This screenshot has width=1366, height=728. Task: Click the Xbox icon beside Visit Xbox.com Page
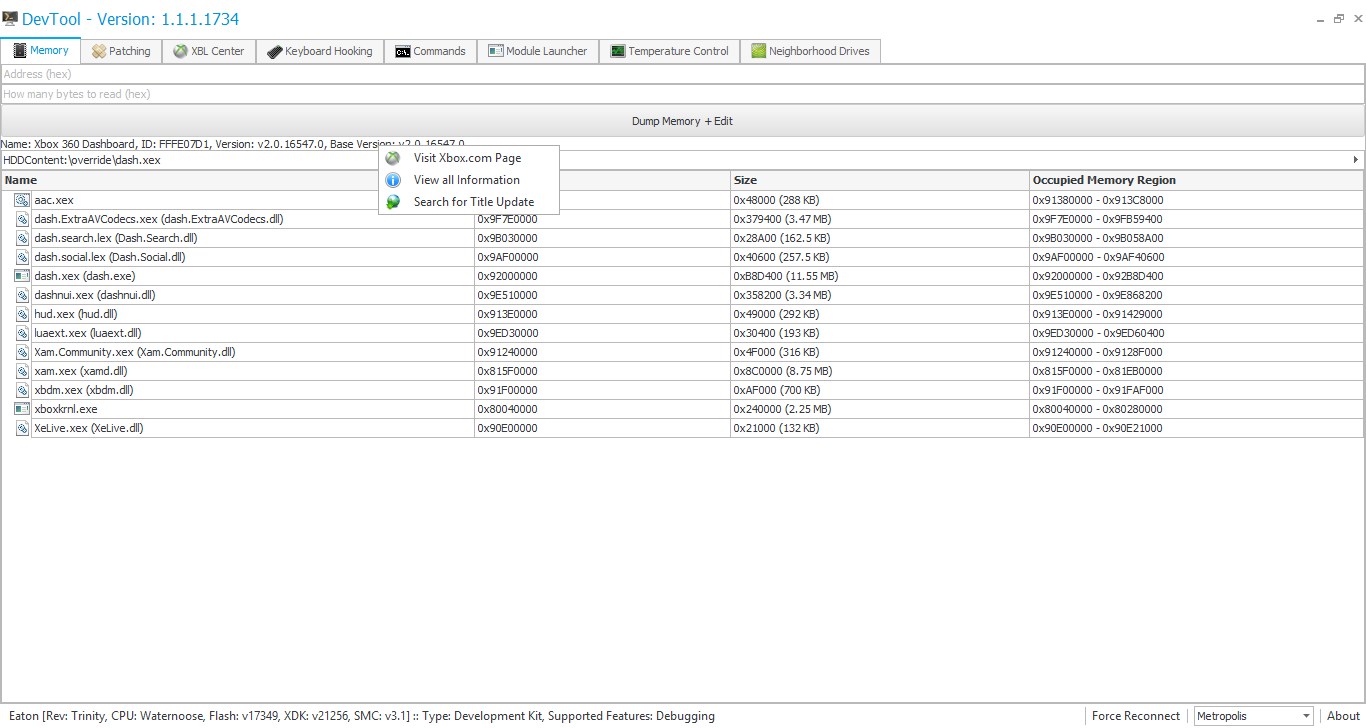click(x=393, y=158)
